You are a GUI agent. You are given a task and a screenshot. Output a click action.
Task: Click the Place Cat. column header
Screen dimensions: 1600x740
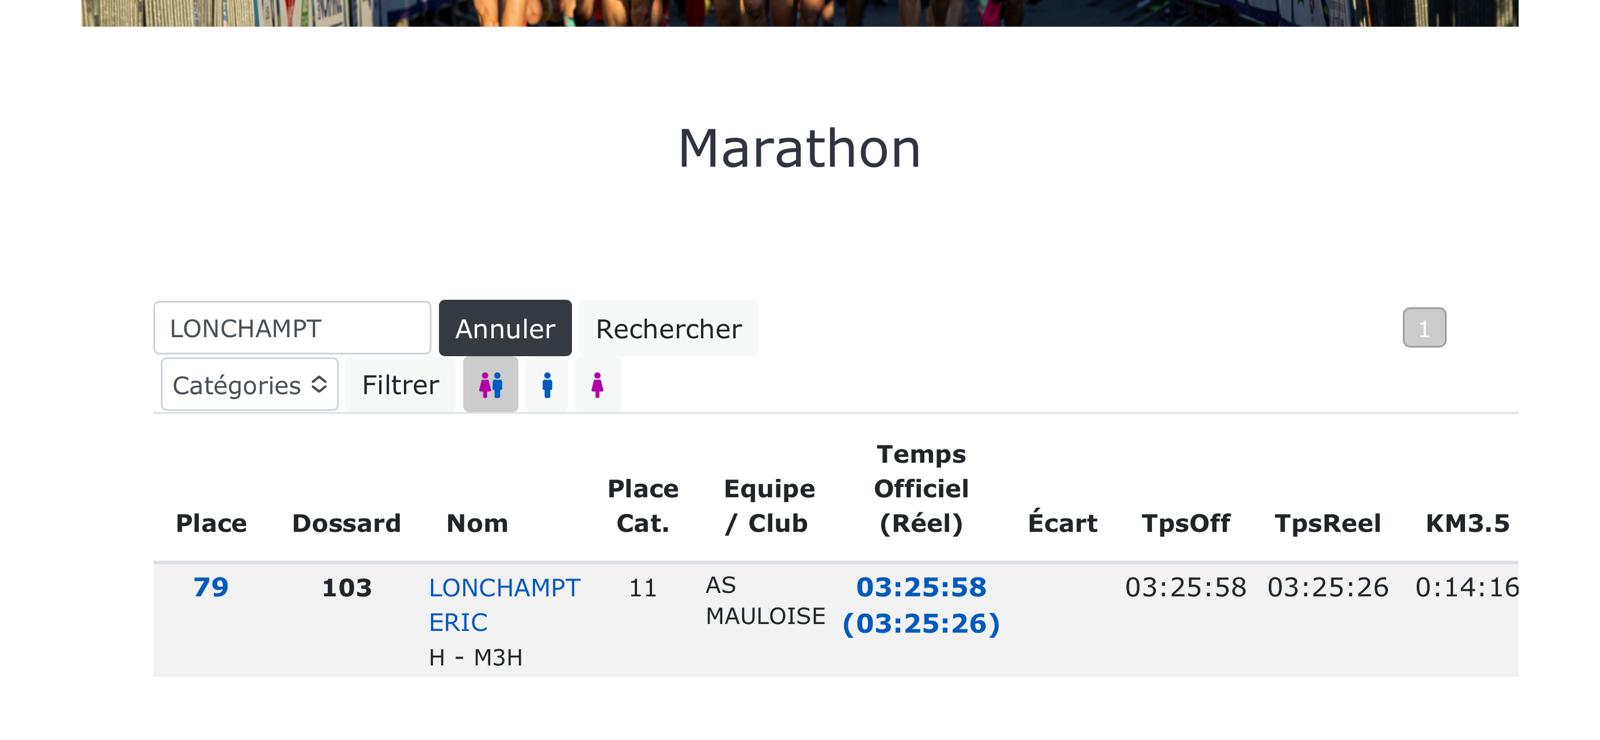pyautogui.click(x=643, y=506)
